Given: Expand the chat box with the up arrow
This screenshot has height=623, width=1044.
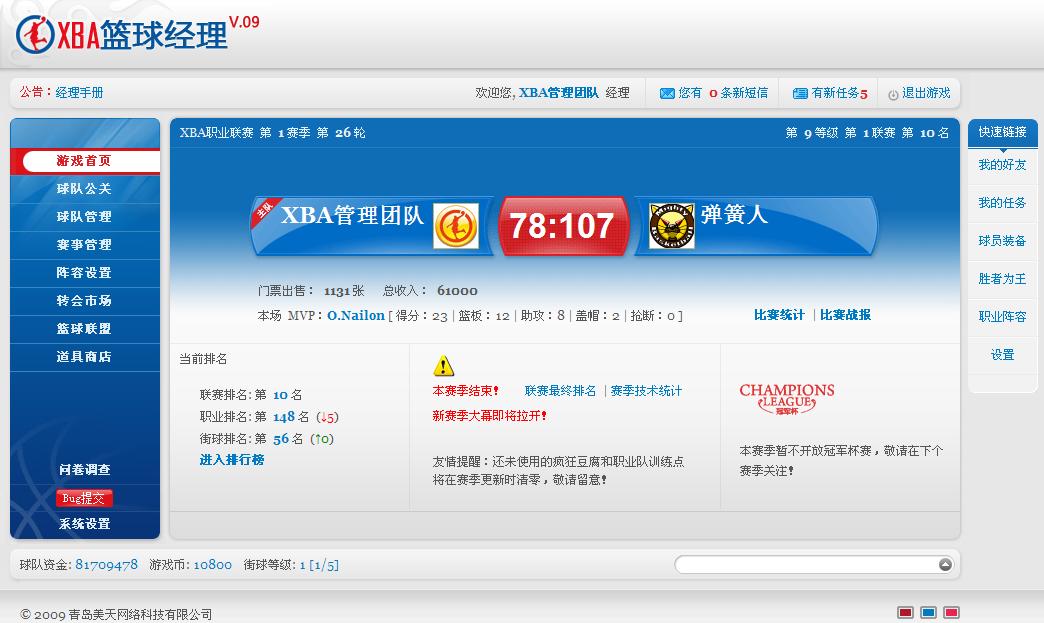Looking at the screenshot, I should tap(945, 565).
